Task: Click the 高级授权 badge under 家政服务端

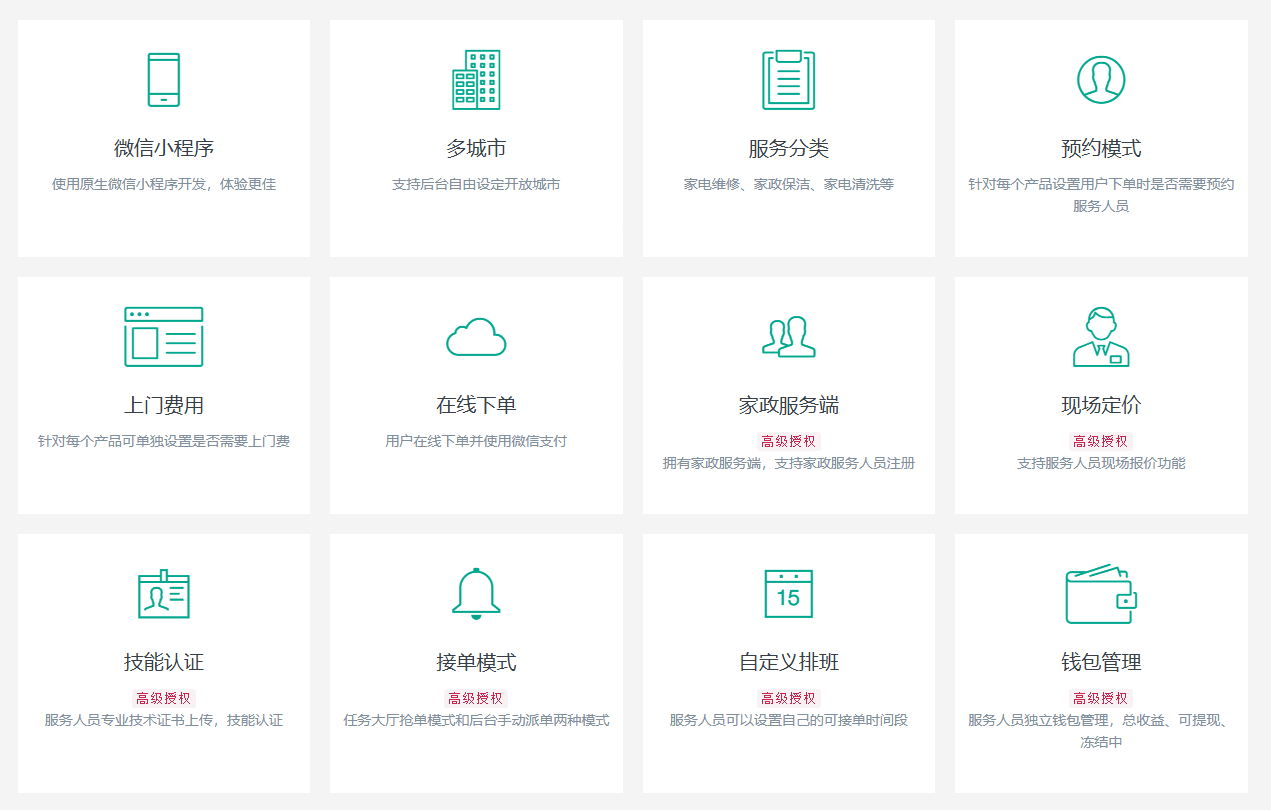Action: (789, 440)
